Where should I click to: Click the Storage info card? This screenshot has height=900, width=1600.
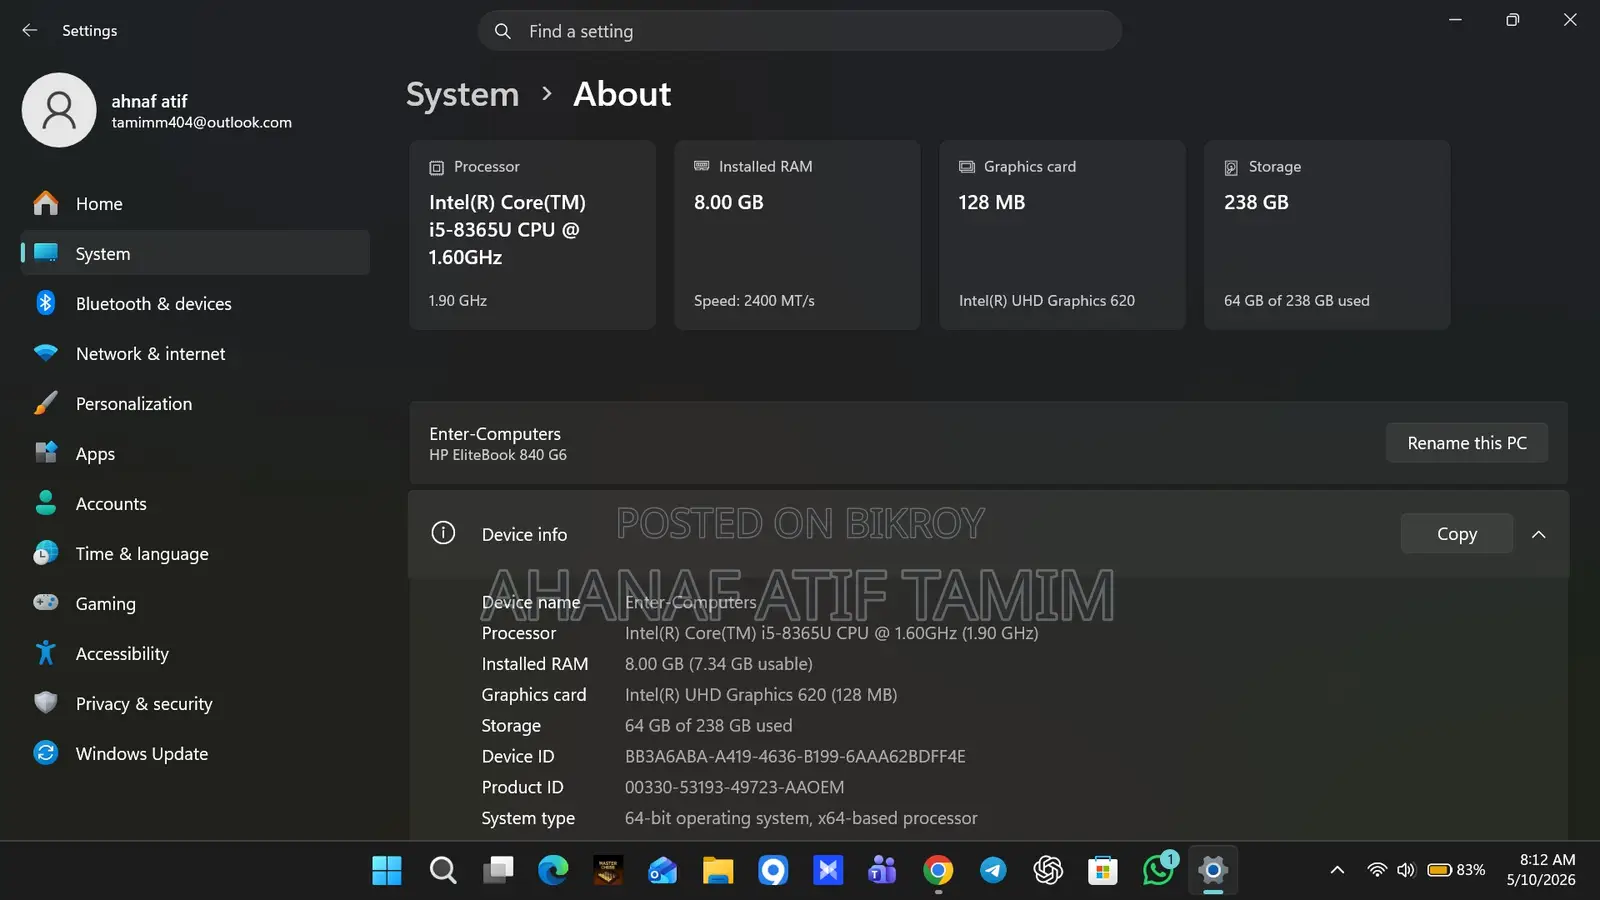pos(1327,235)
